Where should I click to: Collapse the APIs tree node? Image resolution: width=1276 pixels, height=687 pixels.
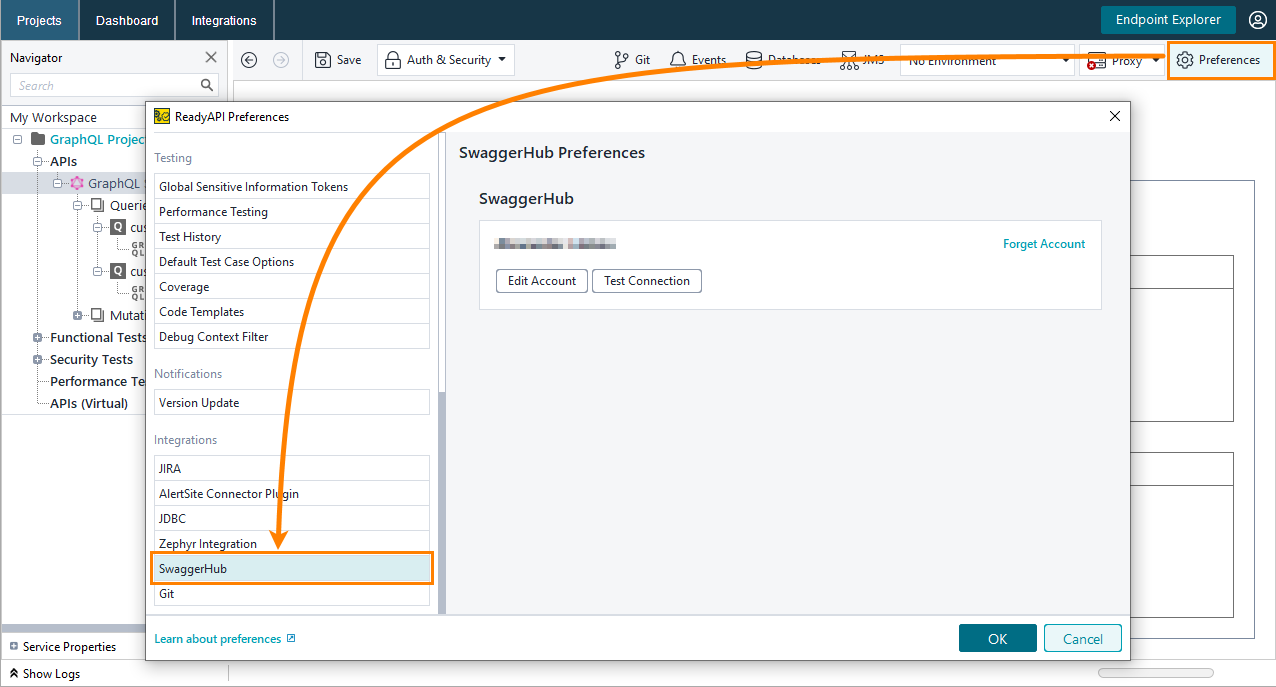[36, 161]
